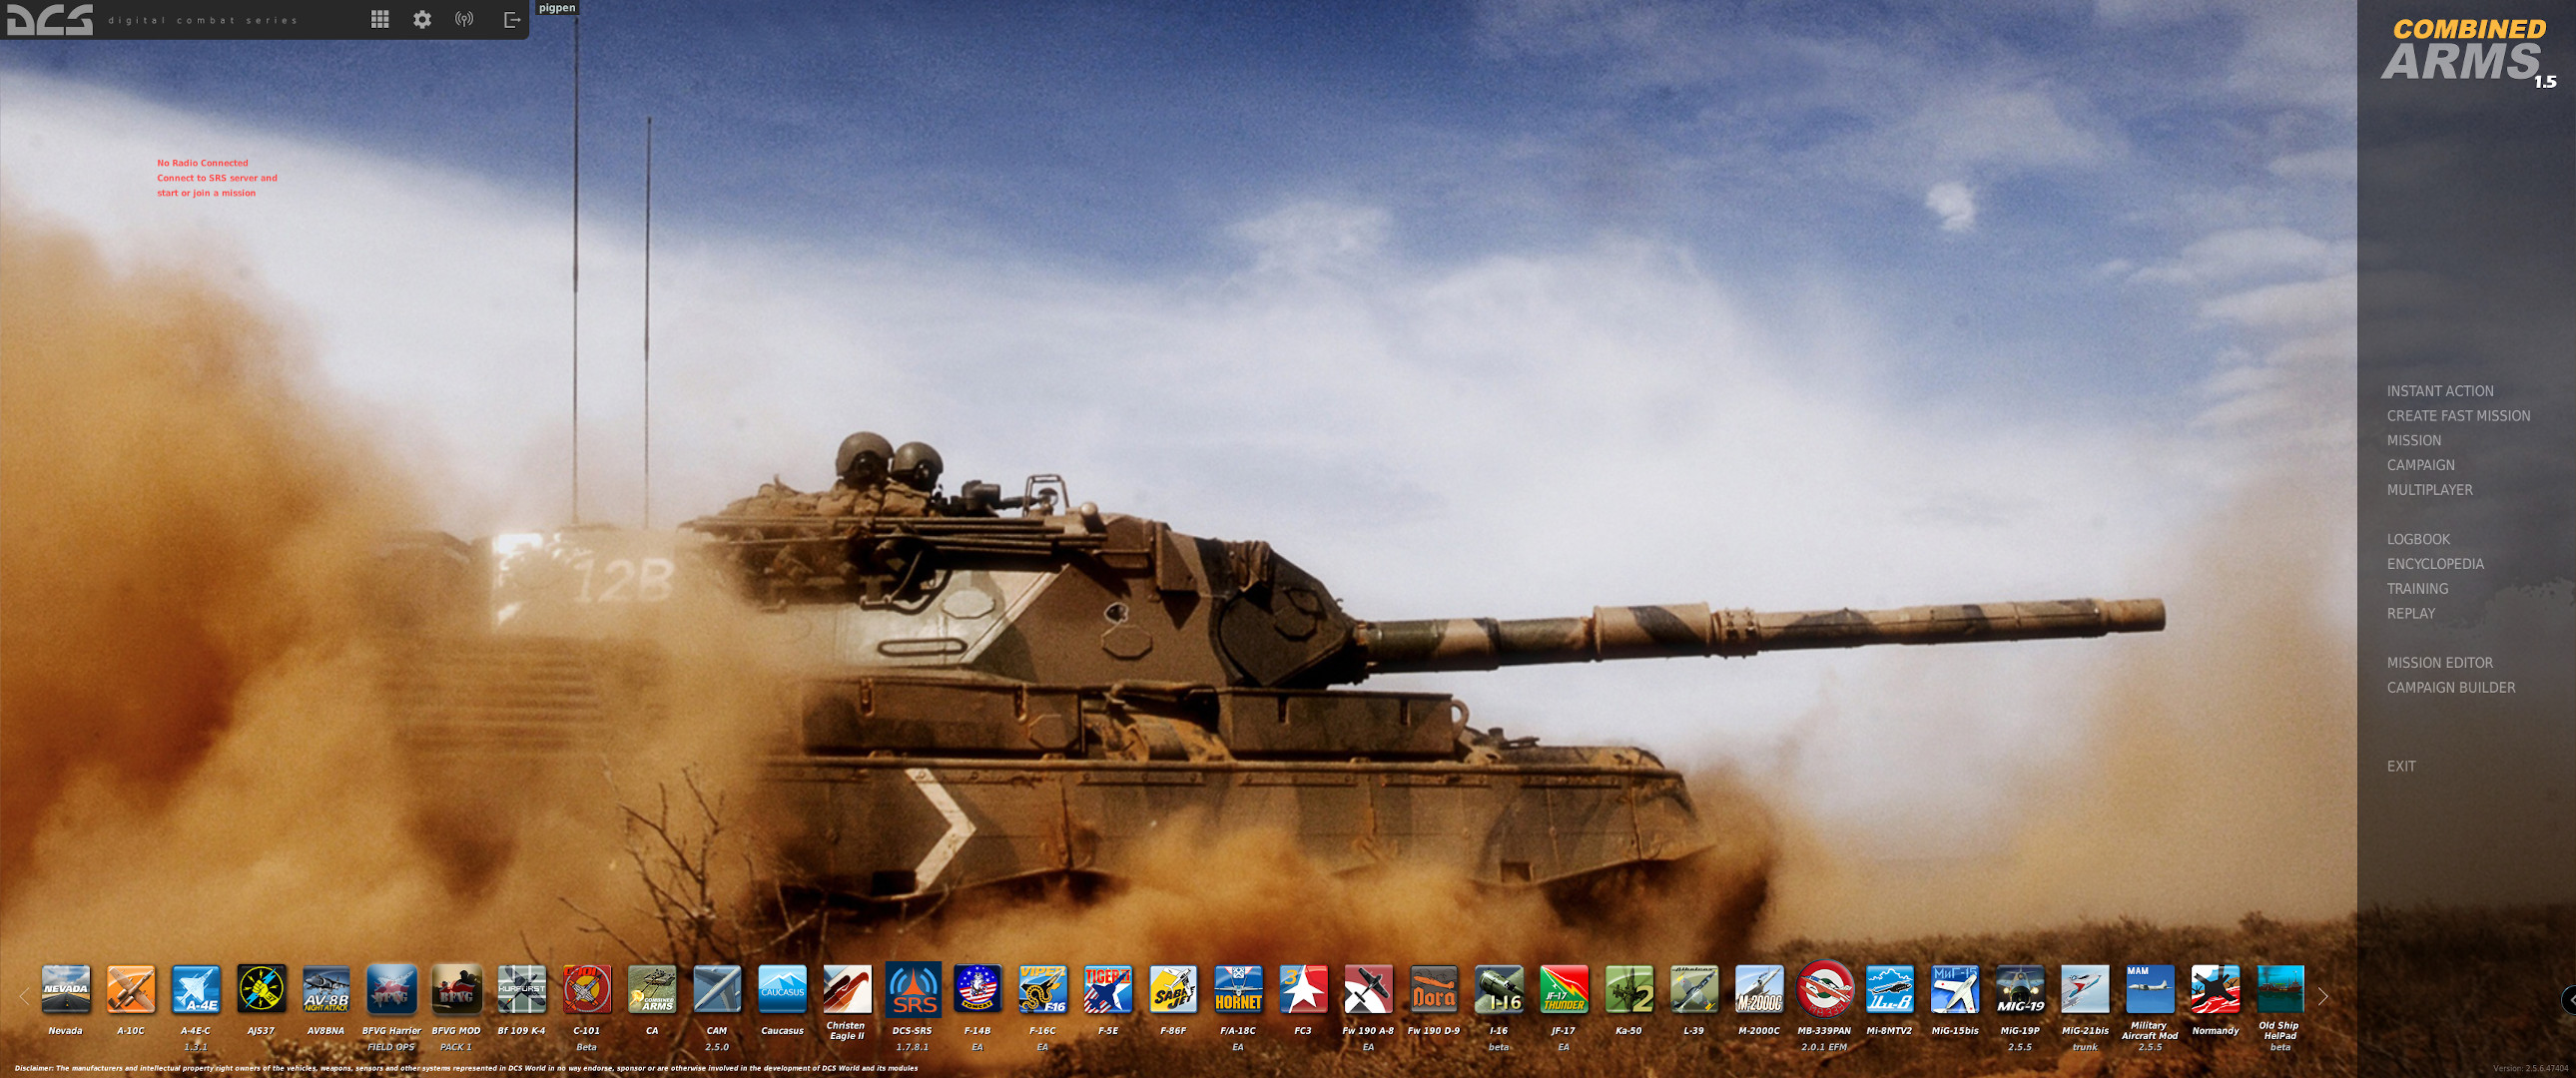2576x1078 pixels.
Task: Open the module manager grid icon
Action: pos(380,19)
